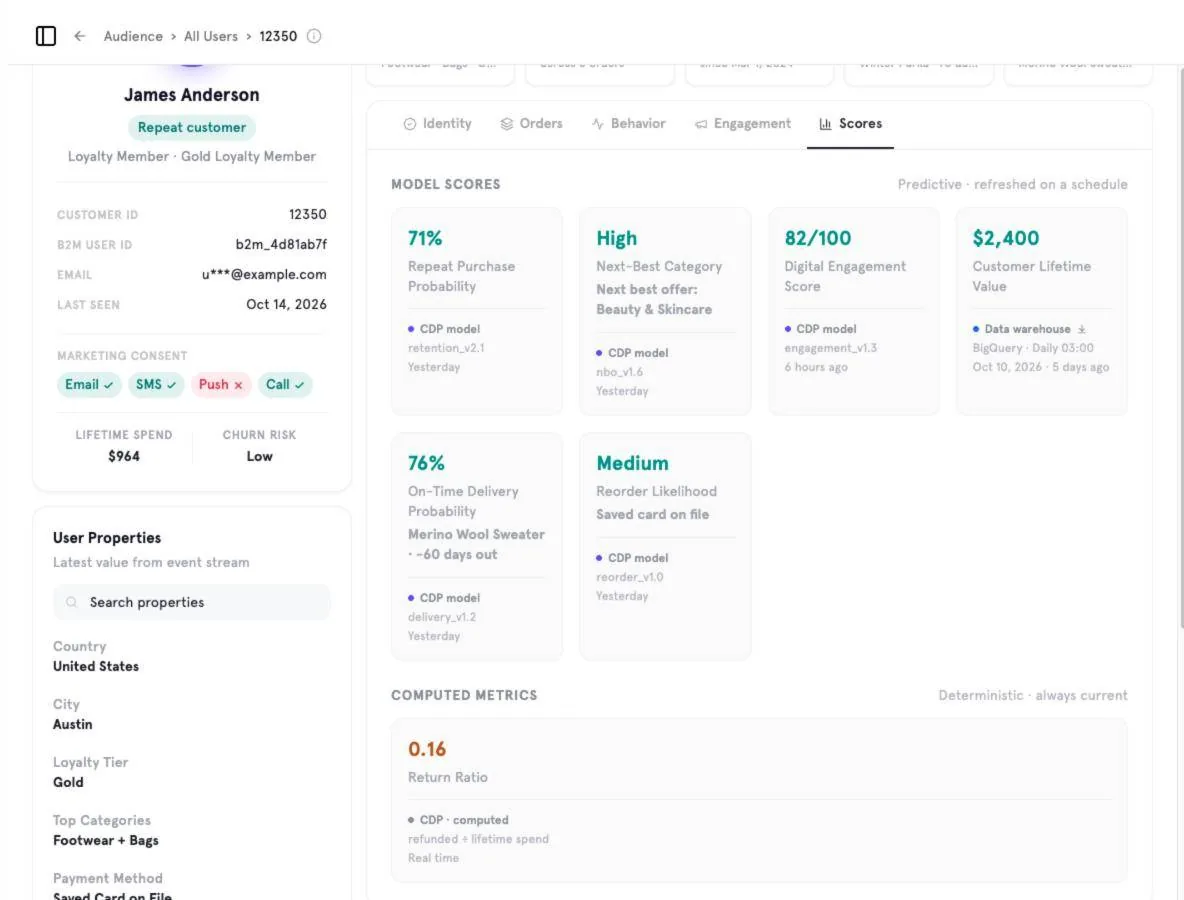Click the delivery_v1.2 model label
Screen dimensions: 1184x900
(442, 617)
